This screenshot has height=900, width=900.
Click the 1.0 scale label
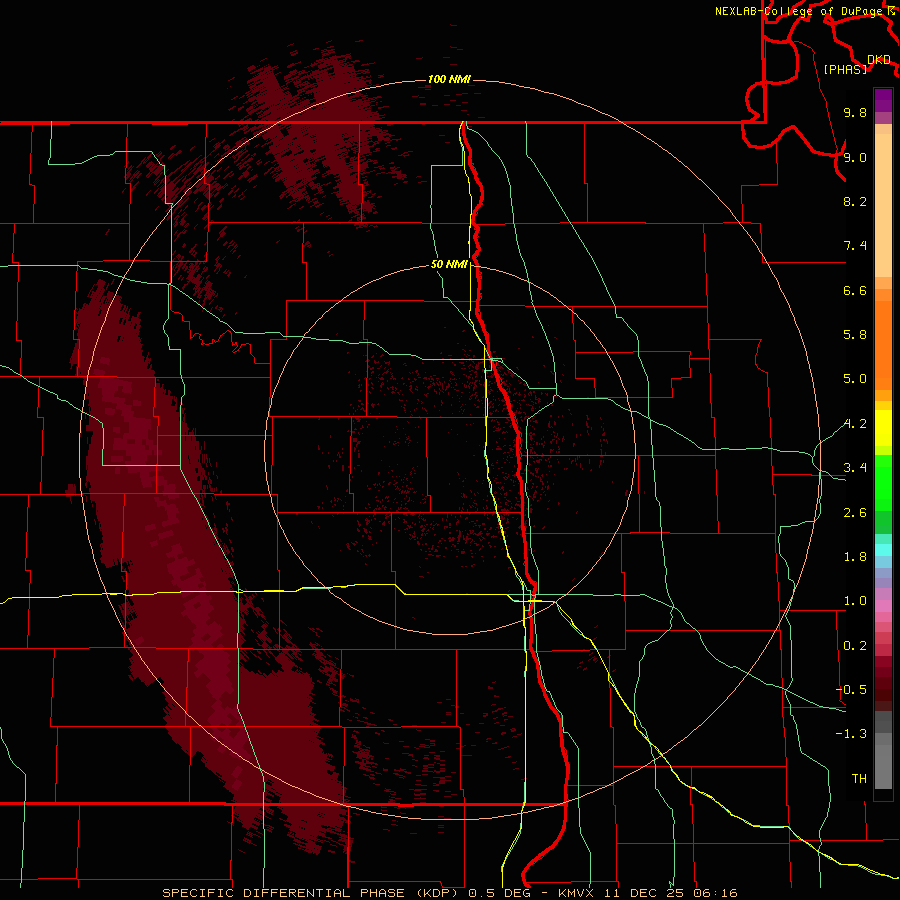(855, 601)
